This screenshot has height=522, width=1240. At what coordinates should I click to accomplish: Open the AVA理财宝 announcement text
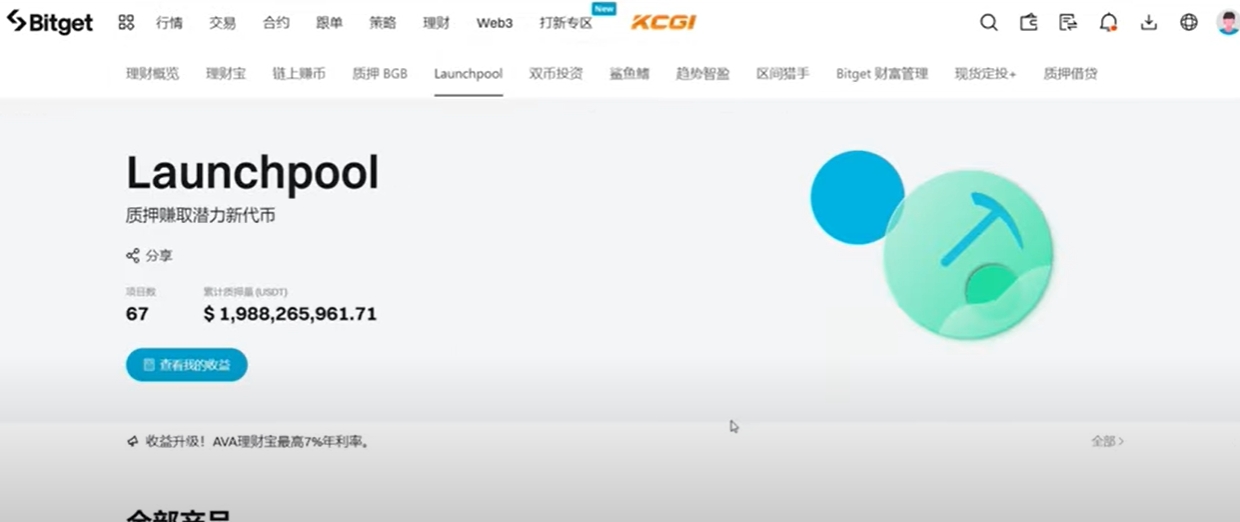click(258, 441)
